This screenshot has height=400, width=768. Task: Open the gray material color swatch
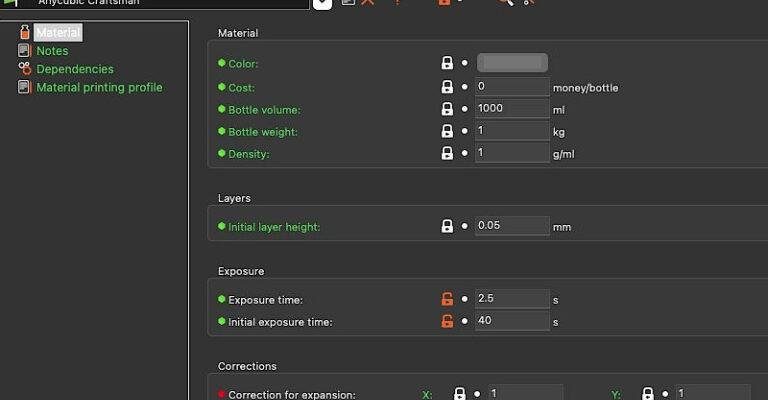[512, 63]
